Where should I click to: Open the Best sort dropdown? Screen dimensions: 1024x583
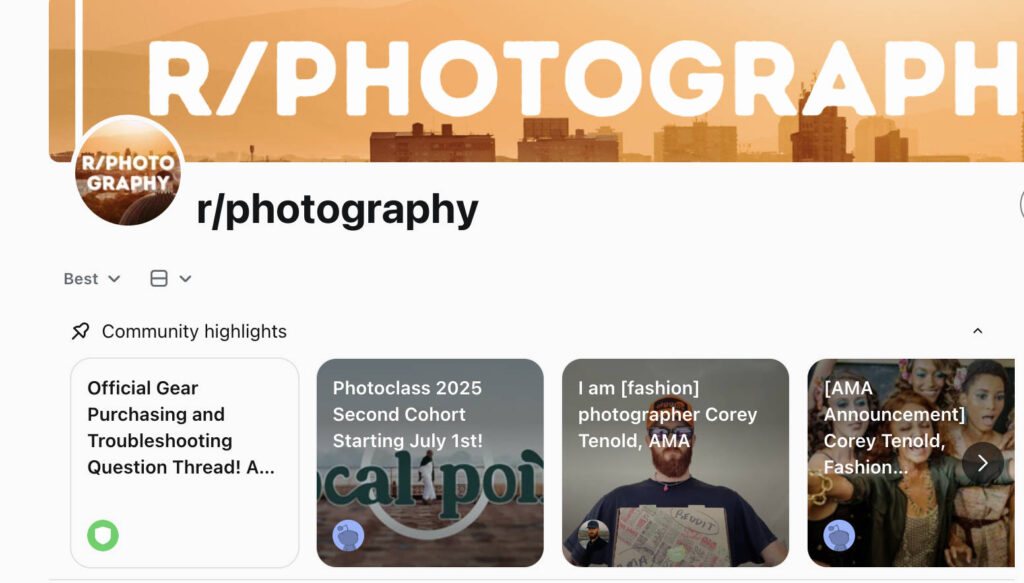92,279
